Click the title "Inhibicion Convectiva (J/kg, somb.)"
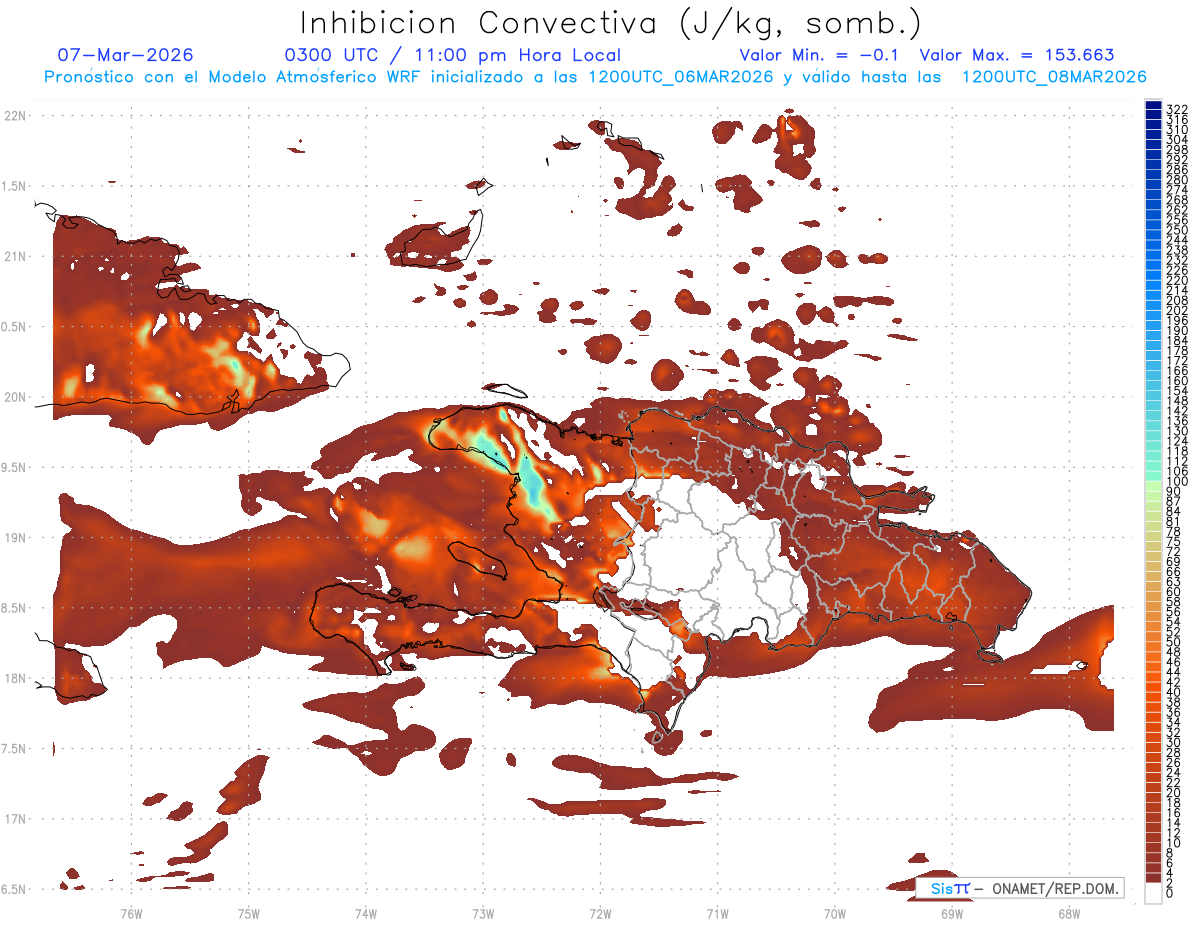 [x=610, y=23]
